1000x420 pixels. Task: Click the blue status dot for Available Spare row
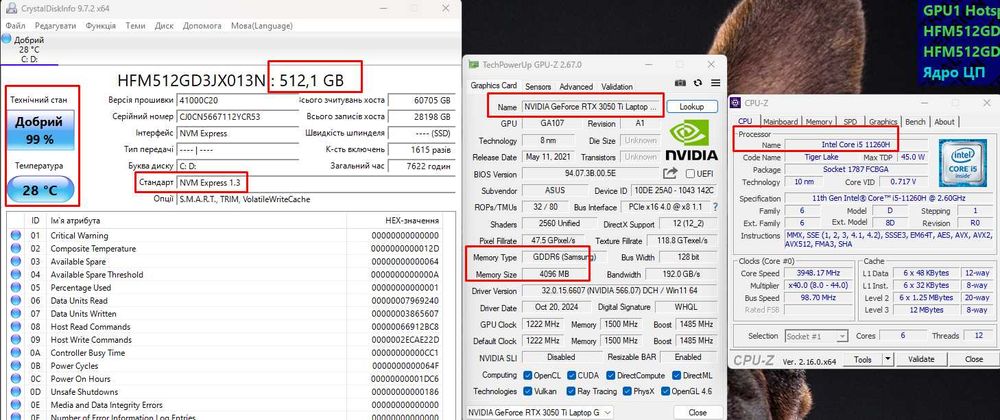point(16,261)
